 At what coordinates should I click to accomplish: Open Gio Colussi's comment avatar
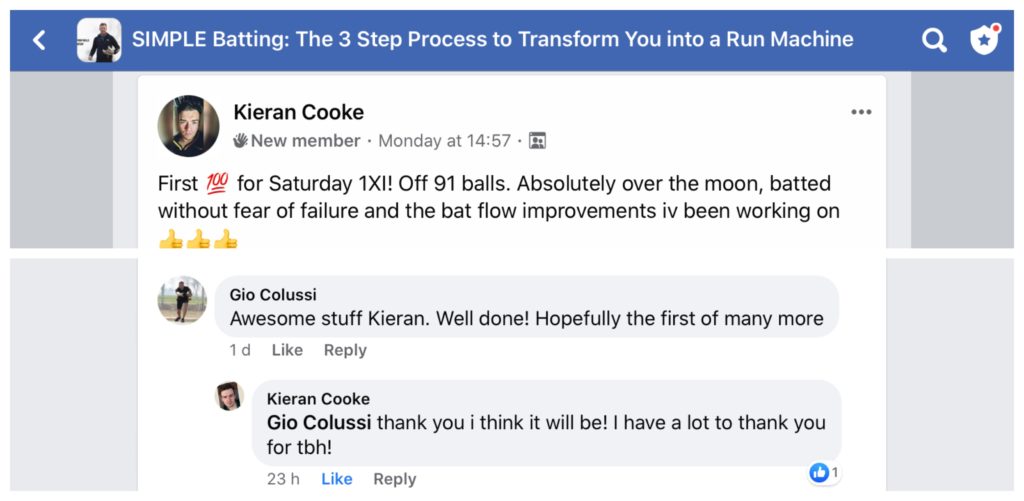click(182, 299)
